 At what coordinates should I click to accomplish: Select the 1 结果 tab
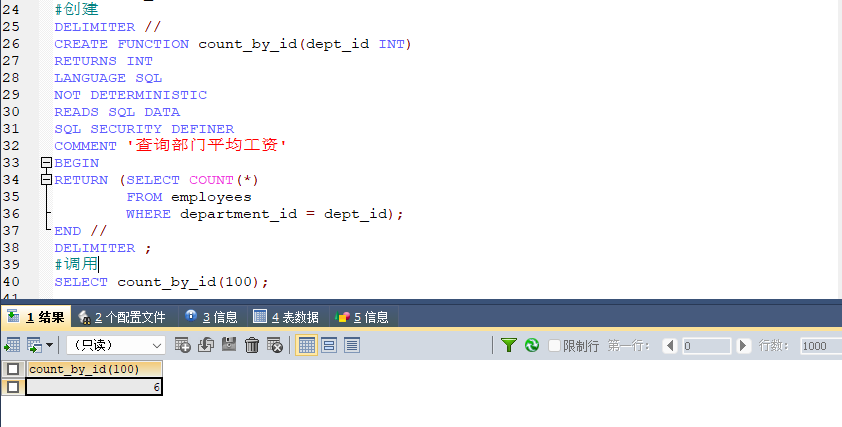tap(36, 317)
